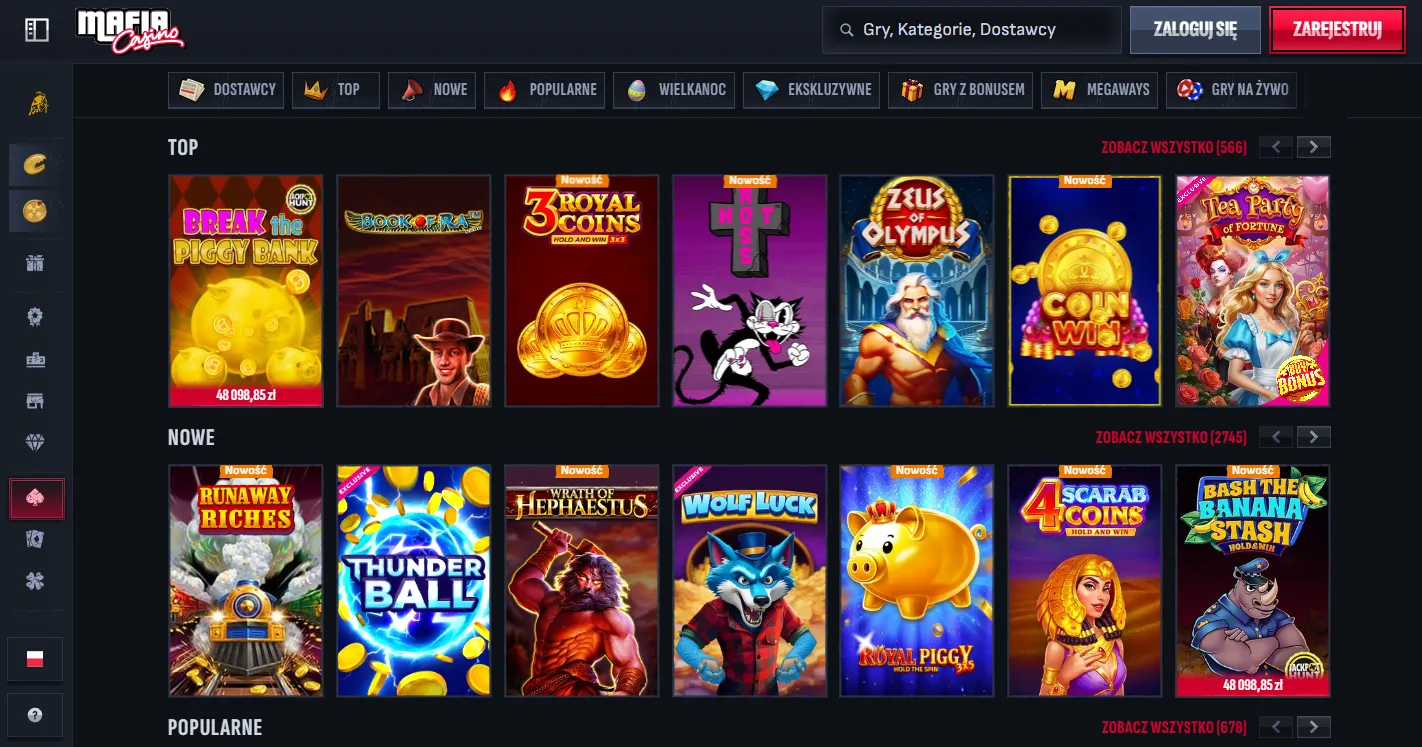Open the Mafia Casino logo homepage
The image size is (1422, 747).
click(130, 30)
